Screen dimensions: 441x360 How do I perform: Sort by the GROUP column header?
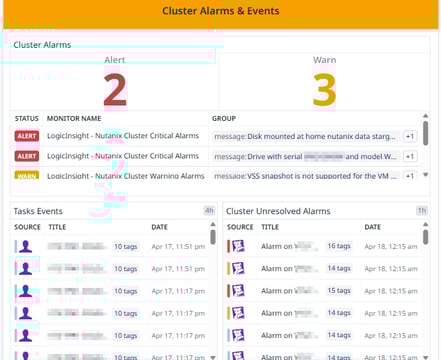[x=224, y=118]
